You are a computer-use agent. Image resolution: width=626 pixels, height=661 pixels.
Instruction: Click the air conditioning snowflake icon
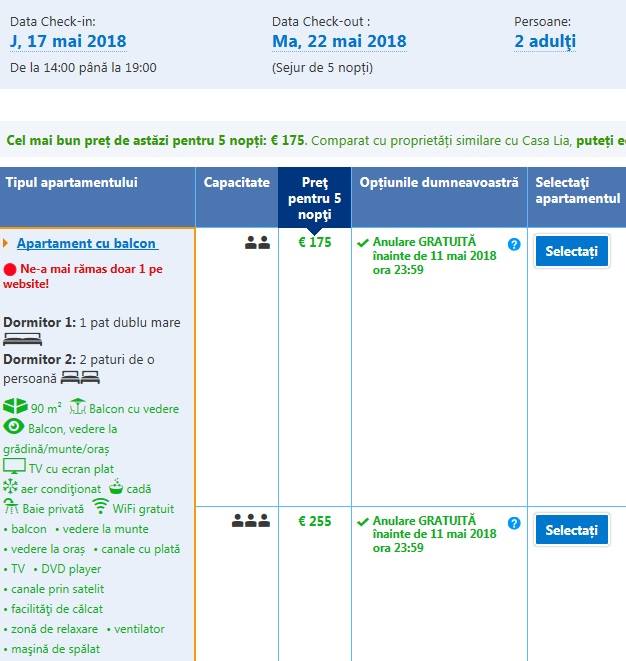pyautogui.click(x=11, y=488)
